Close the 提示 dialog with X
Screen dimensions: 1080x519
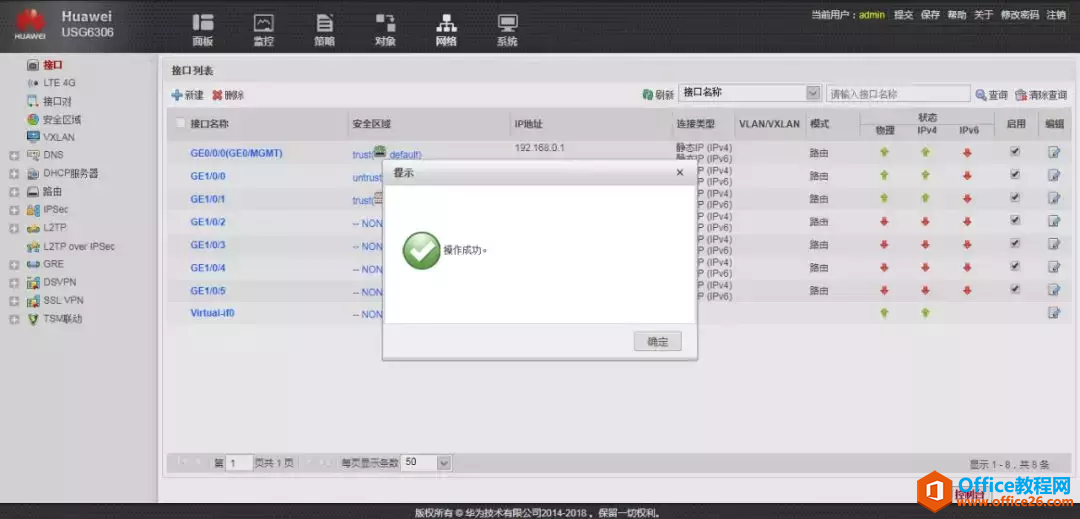[x=680, y=173]
